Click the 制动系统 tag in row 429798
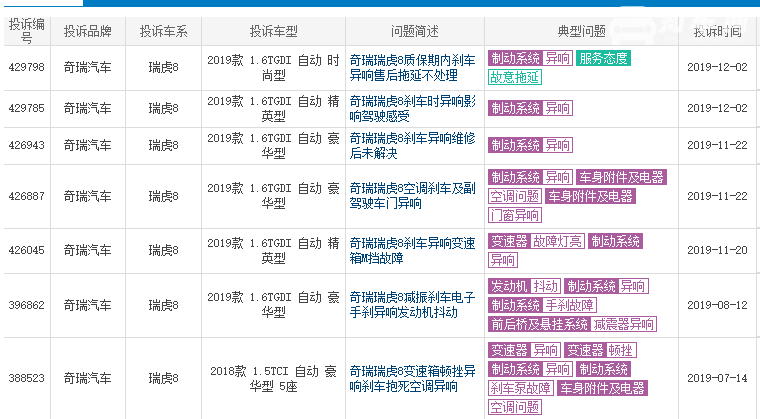Viewport: 760px width, 419px height. click(515, 58)
